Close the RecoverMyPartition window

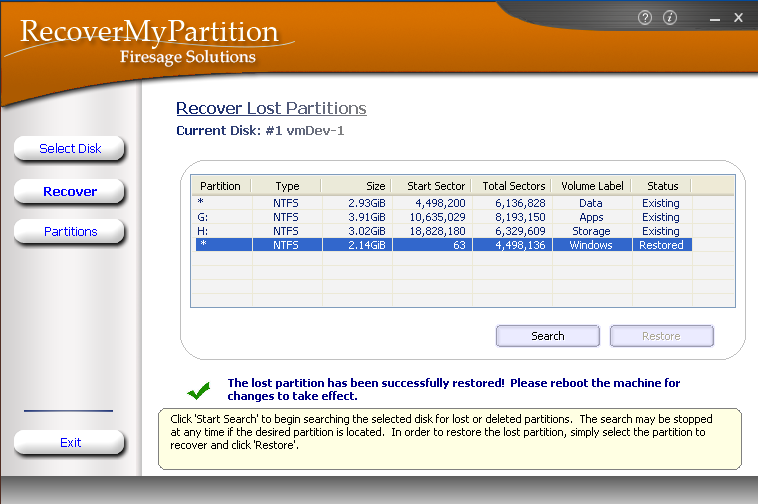point(738,18)
